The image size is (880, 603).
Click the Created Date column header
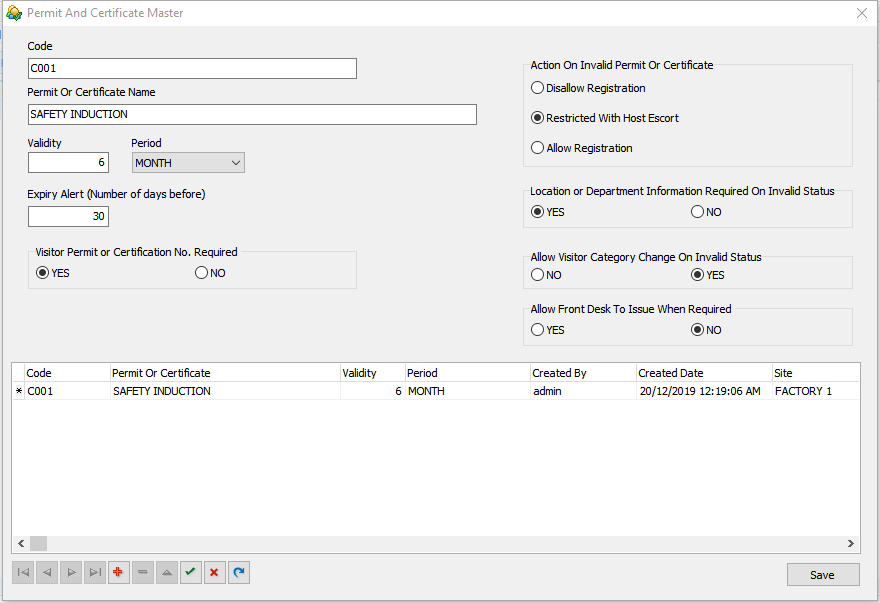coord(702,373)
